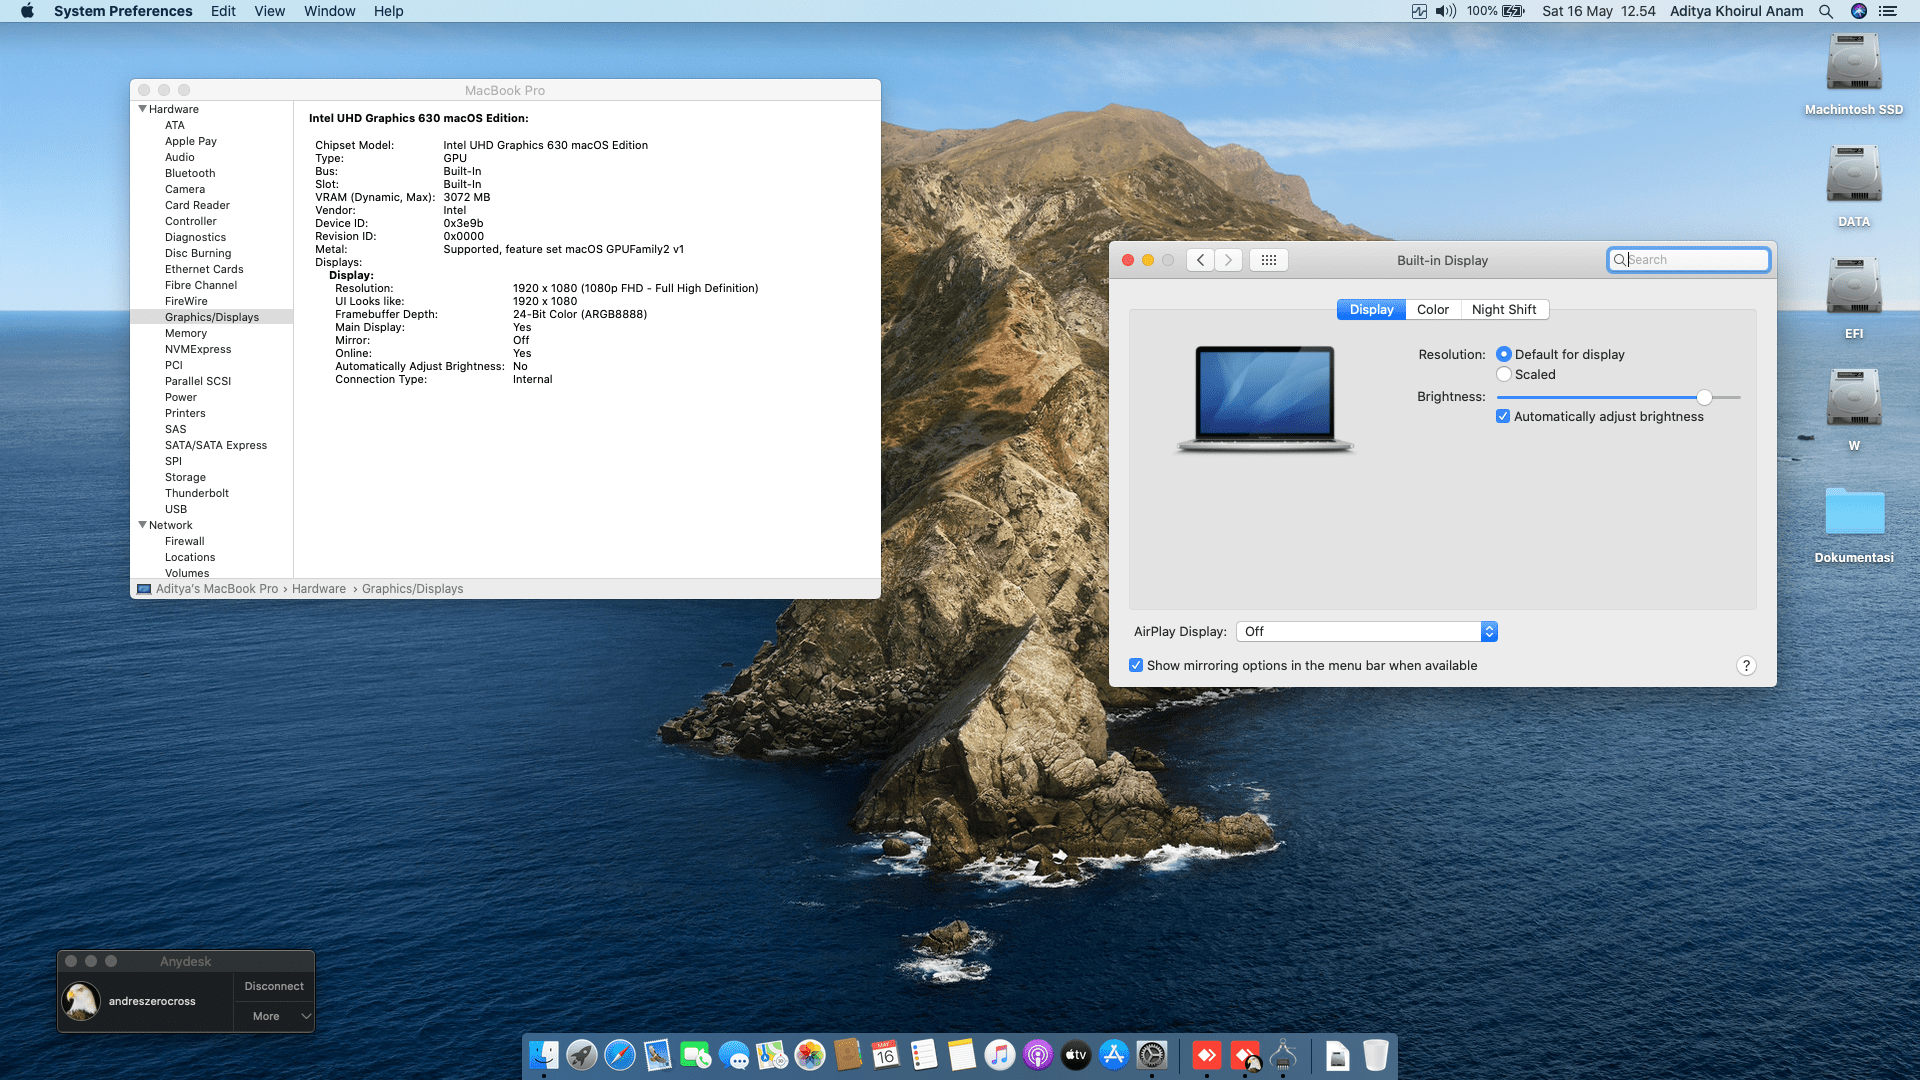Viewport: 1920px width, 1080px height.
Task: Collapse Network section in sidebar
Action: pos(142,525)
